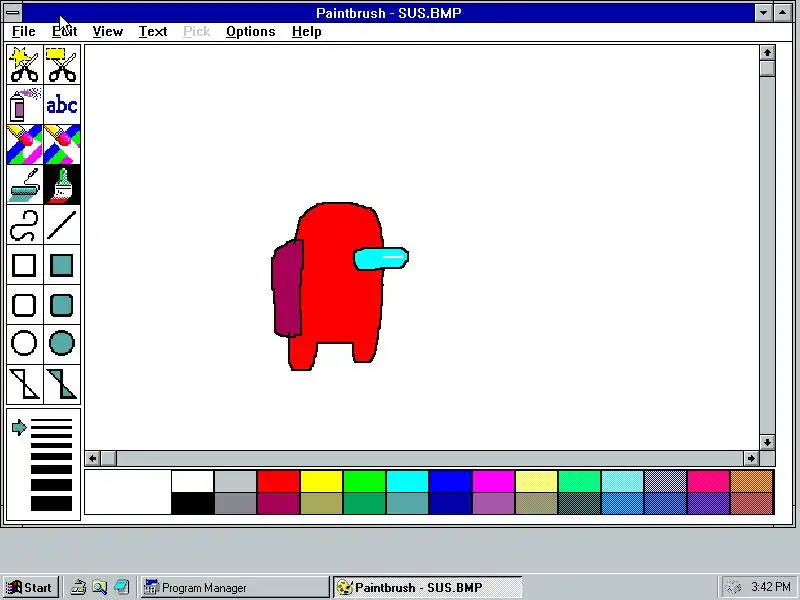Select the hollow Polygon tool
The height and width of the screenshot is (600, 800).
pos(24,384)
